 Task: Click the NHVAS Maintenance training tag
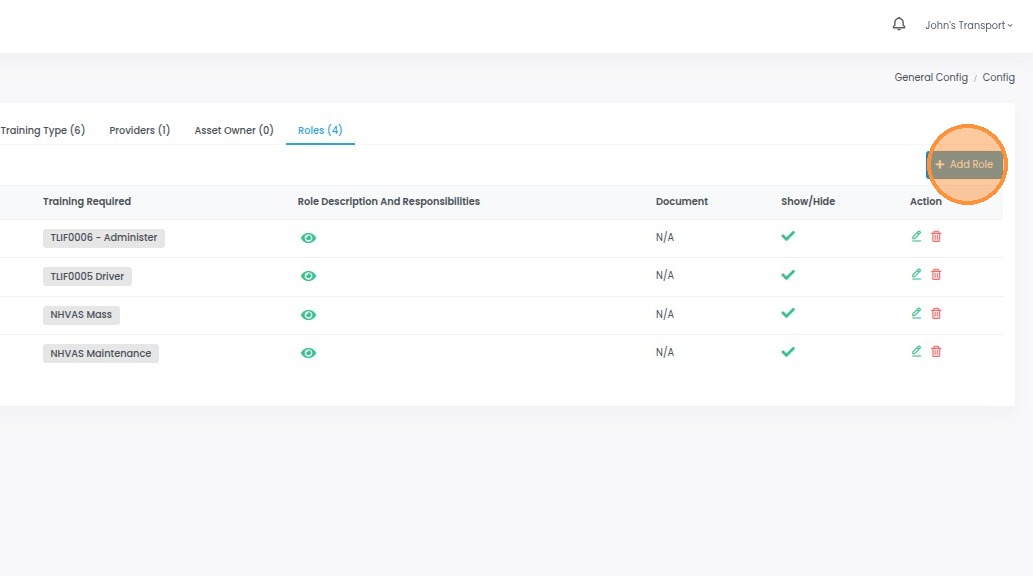point(101,353)
